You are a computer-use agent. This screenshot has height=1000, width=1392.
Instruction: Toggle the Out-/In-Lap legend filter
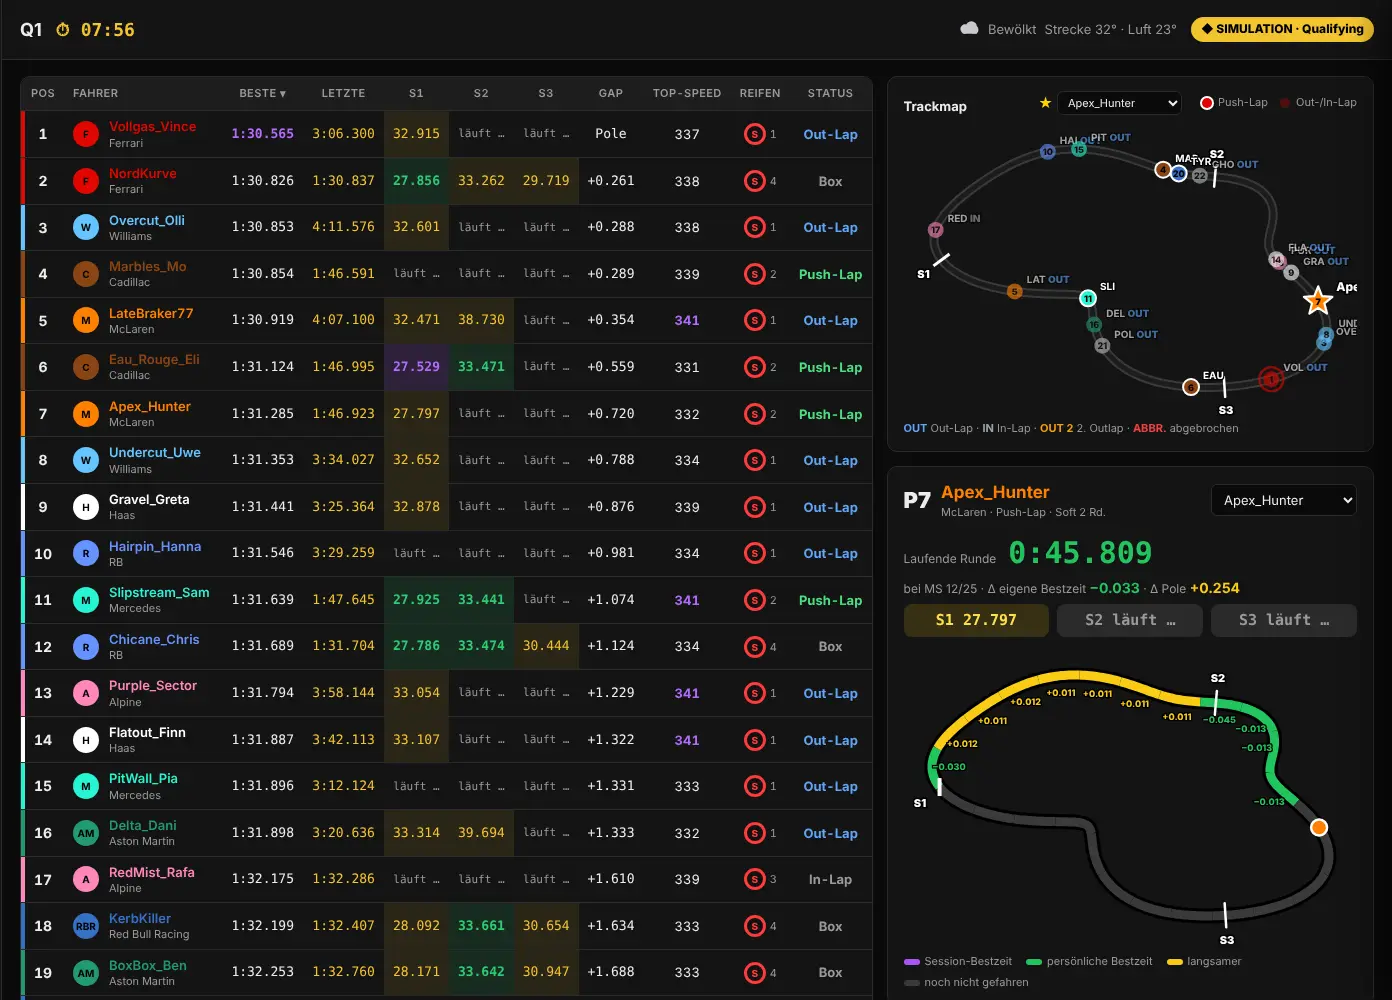click(x=1318, y=103)
